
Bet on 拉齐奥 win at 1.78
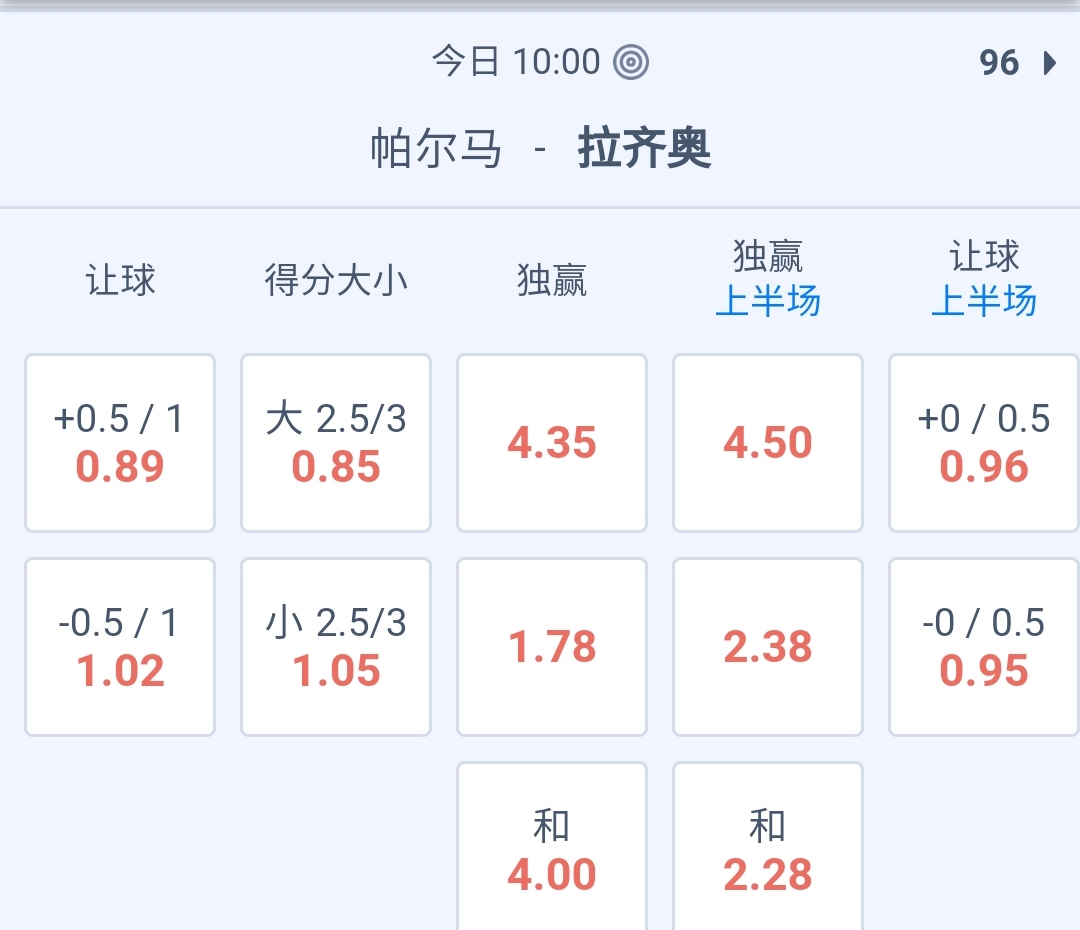click(x=552, y=647)
